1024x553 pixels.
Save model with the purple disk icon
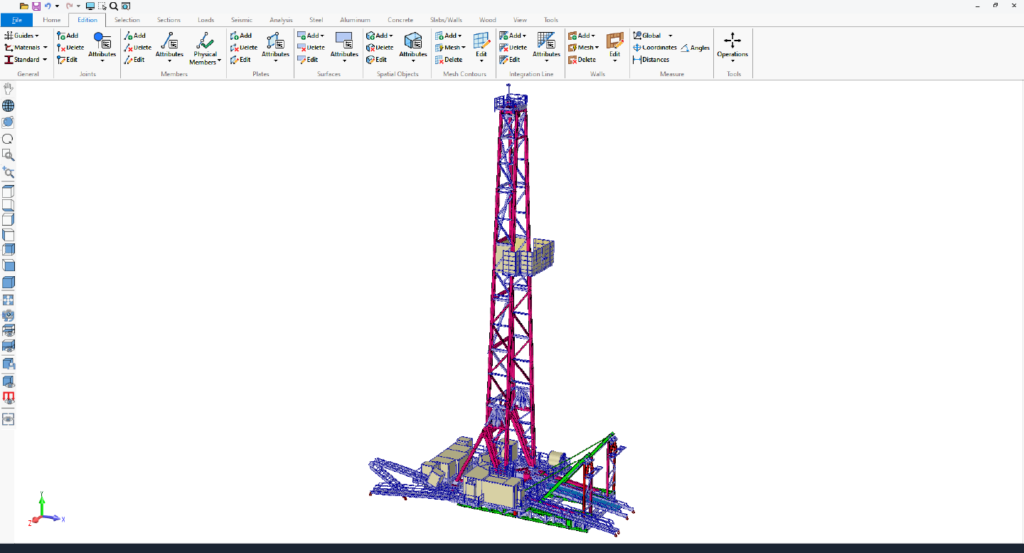36,6
